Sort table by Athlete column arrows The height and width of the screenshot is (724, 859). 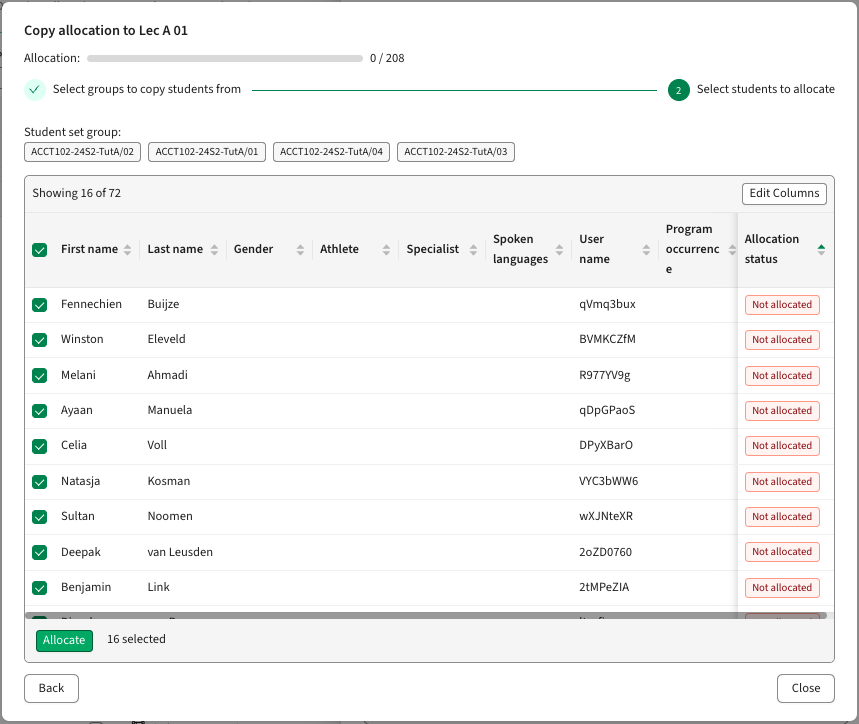pos(386,250)
